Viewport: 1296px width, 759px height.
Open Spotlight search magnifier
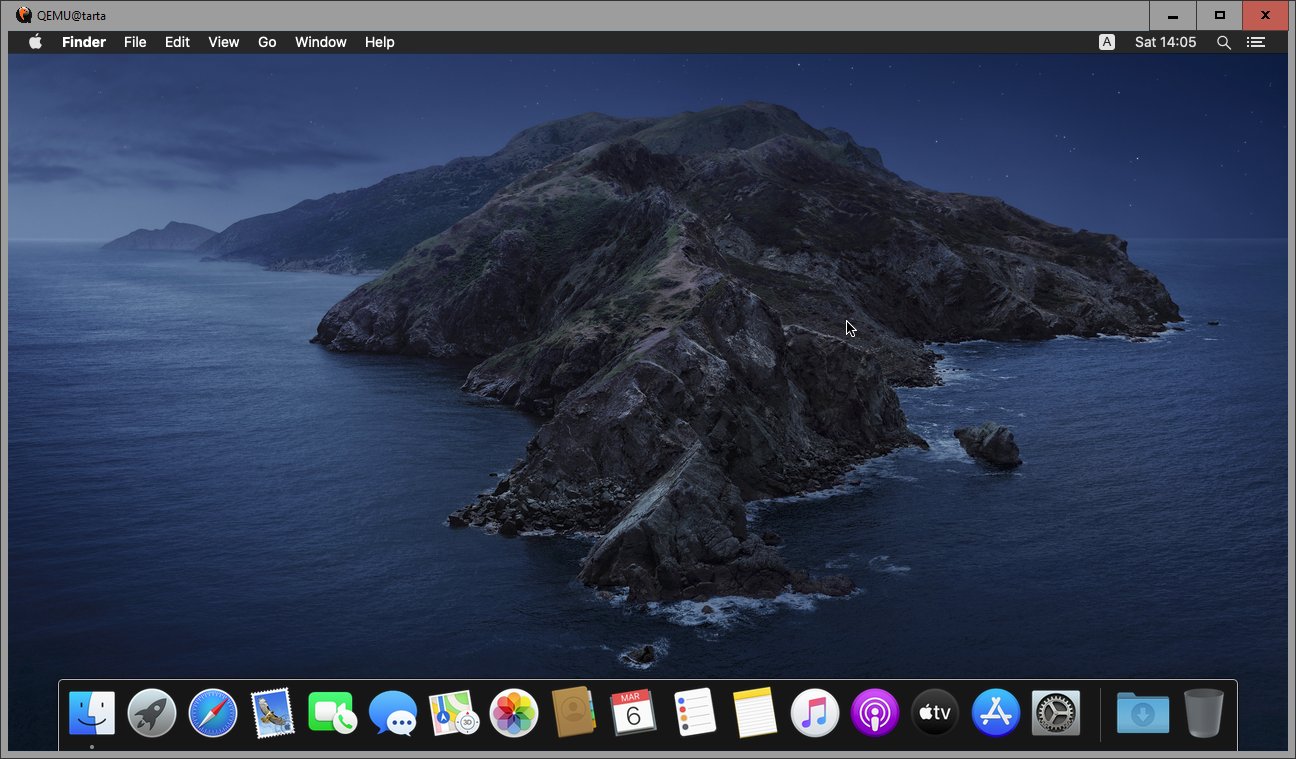pyautogui.click(x=1223, y=42)
